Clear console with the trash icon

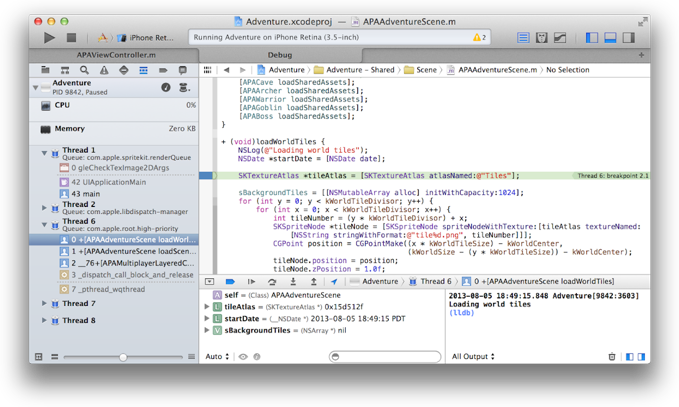(612, 357)
